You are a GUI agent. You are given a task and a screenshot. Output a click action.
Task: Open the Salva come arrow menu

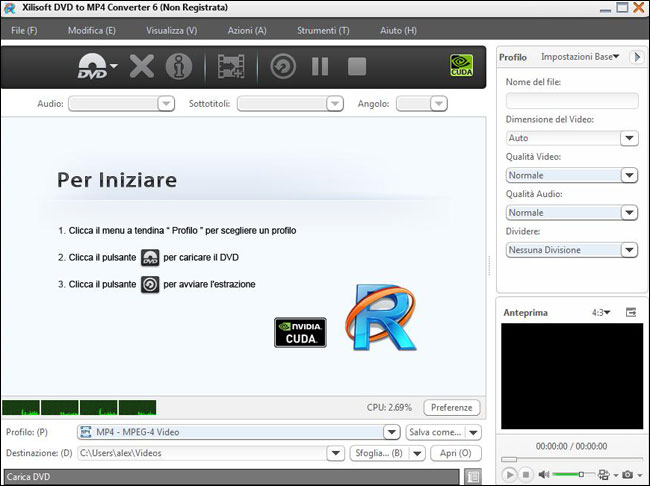pyautogui.click(x=473, y=433)
